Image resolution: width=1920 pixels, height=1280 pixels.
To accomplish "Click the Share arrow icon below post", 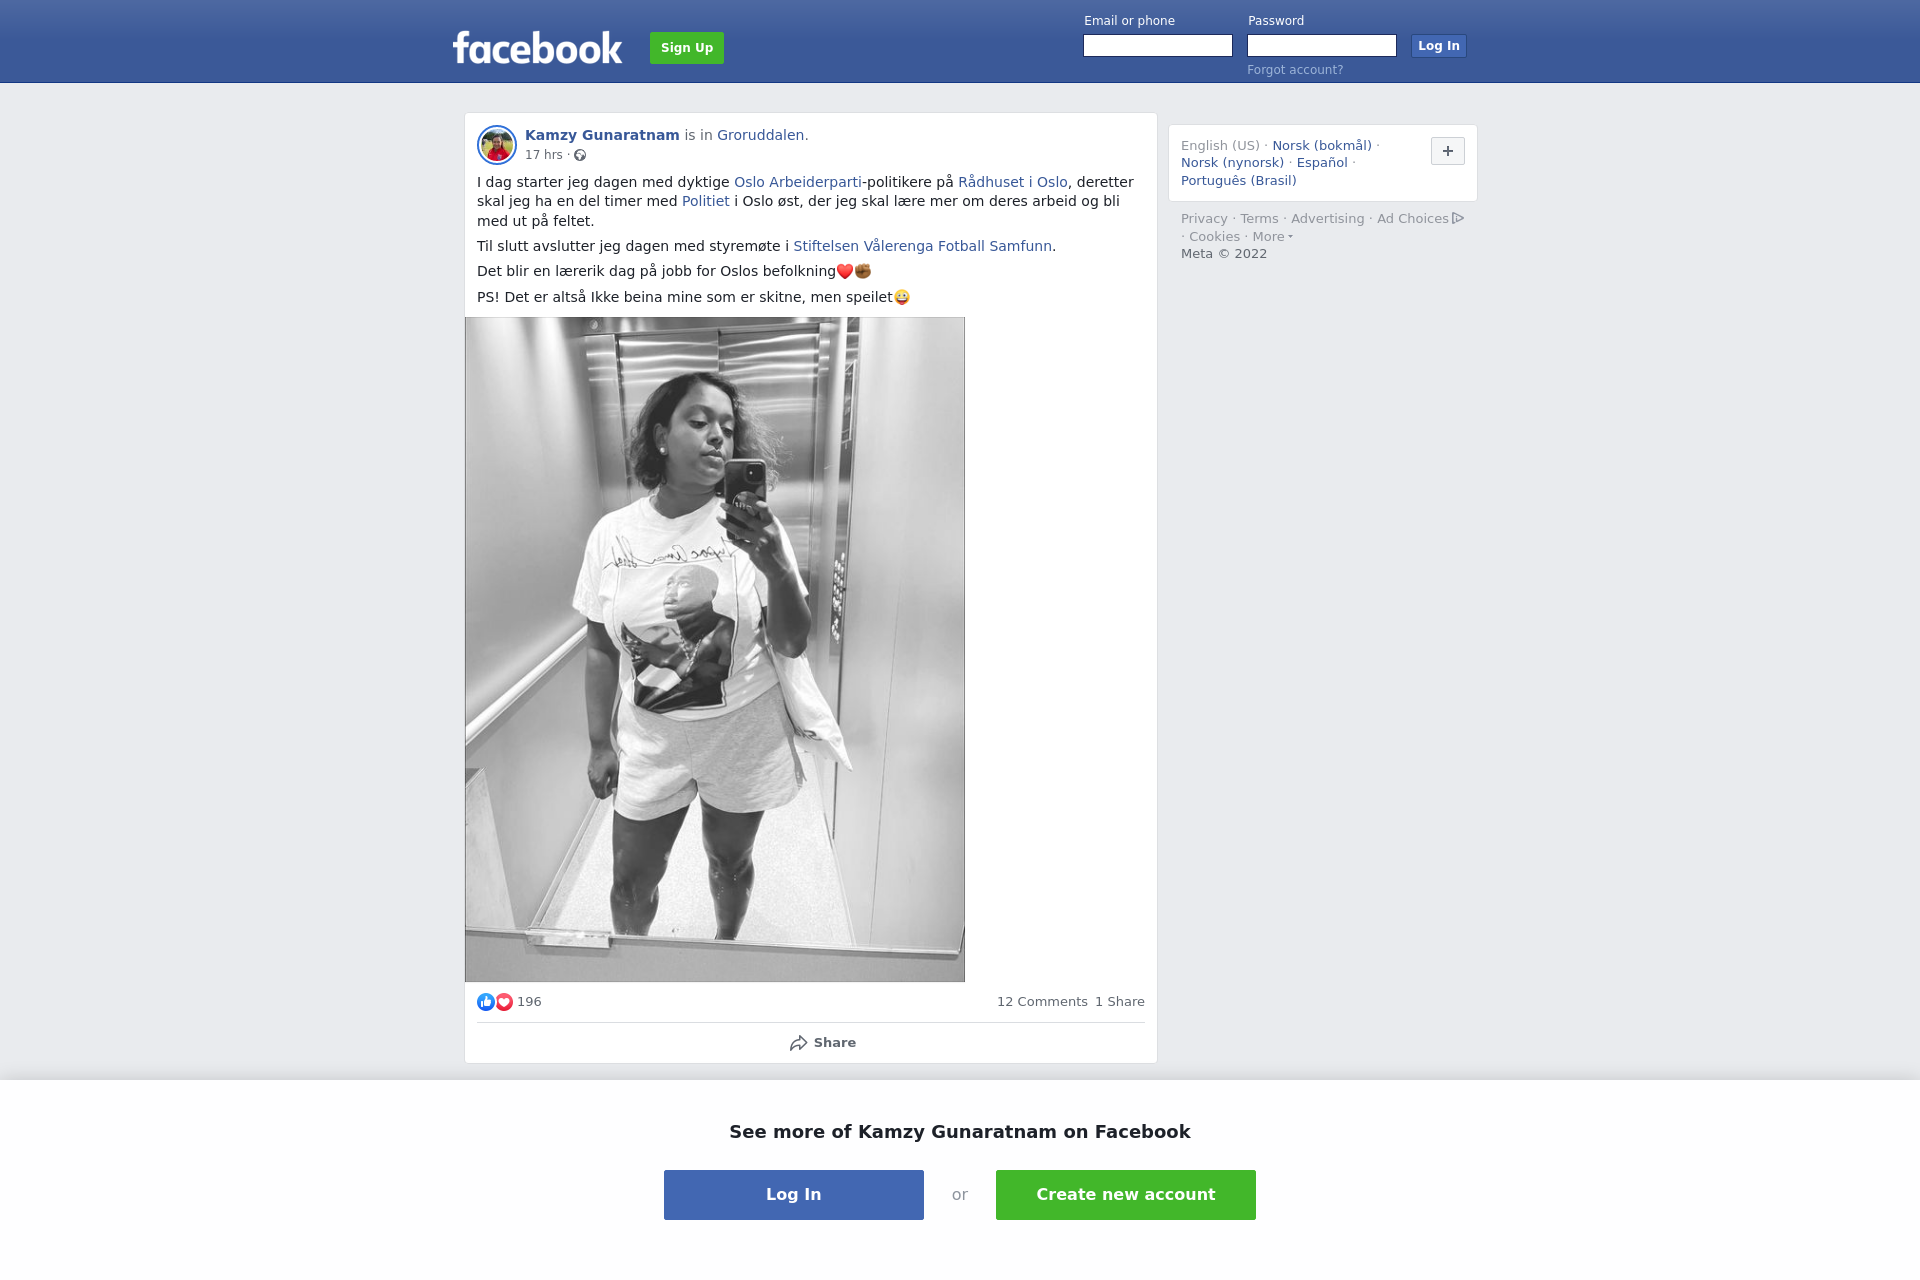I will point(798,1043).
